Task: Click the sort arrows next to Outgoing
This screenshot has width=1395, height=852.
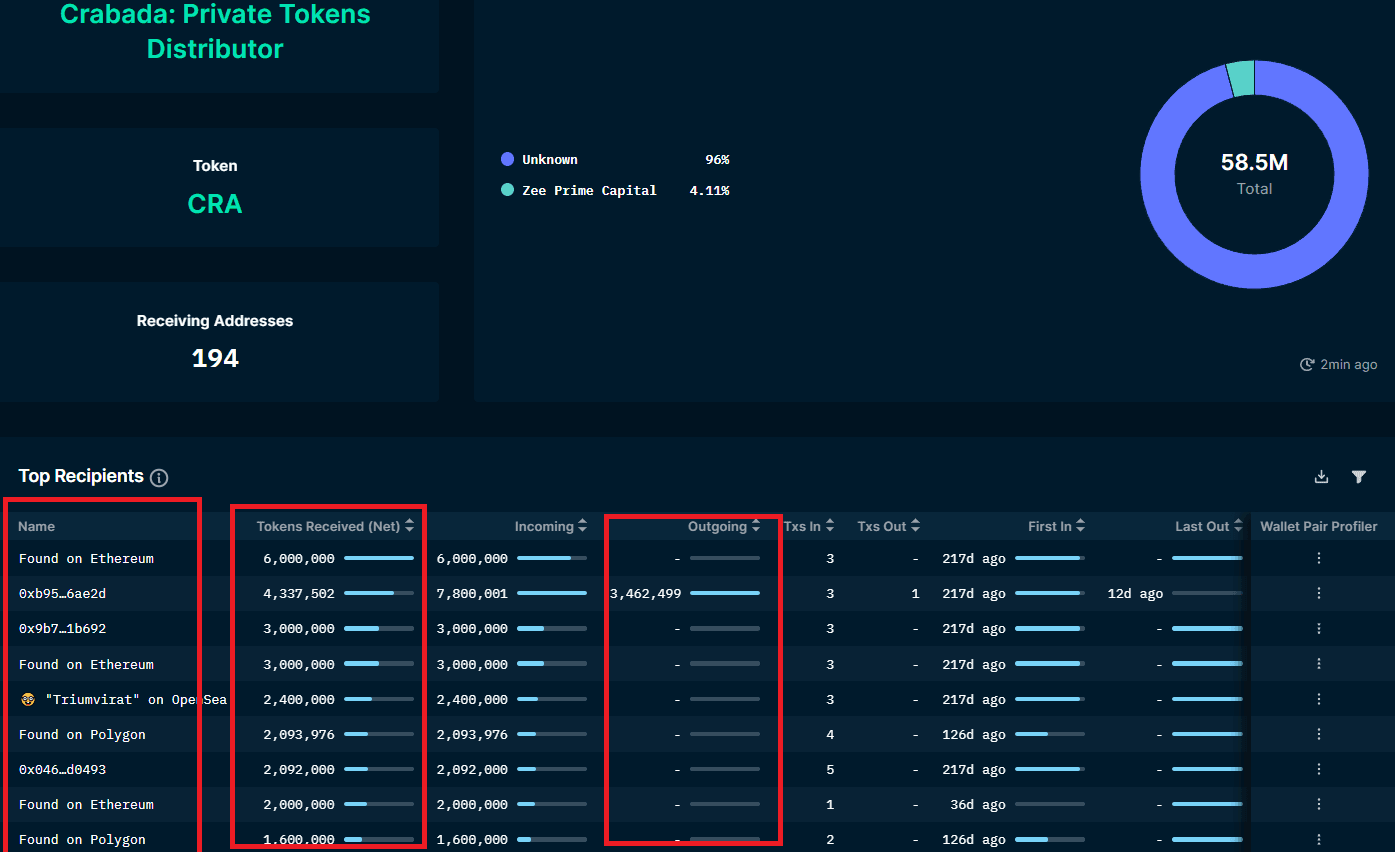Action: click(x=756, y=526)
